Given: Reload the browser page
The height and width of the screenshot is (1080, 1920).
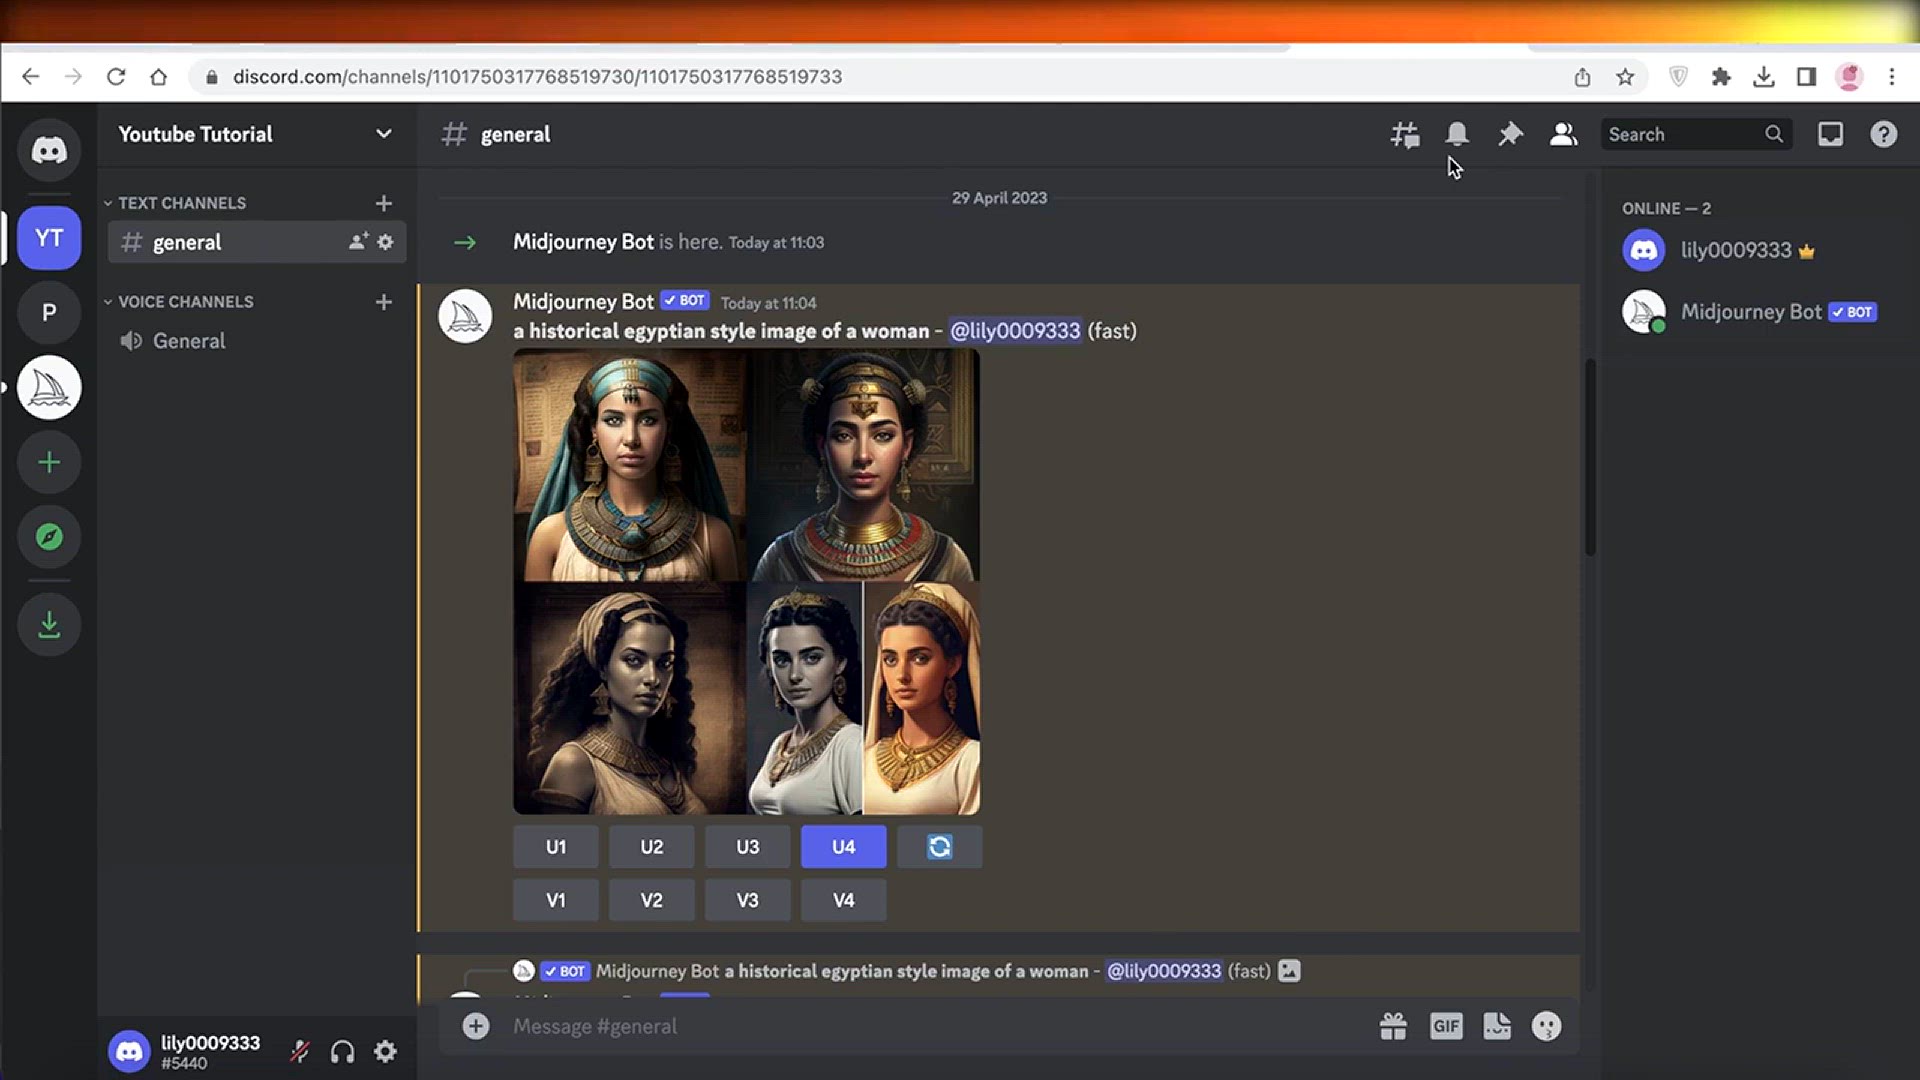Looking at the screenshot, I should 116,77.
